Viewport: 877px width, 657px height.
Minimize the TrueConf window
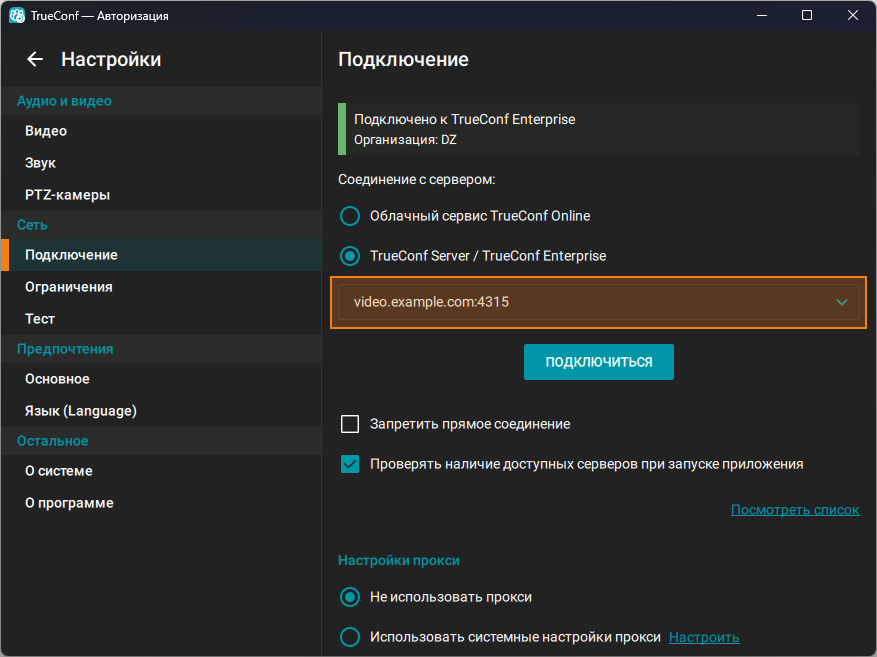coord(761,16)
